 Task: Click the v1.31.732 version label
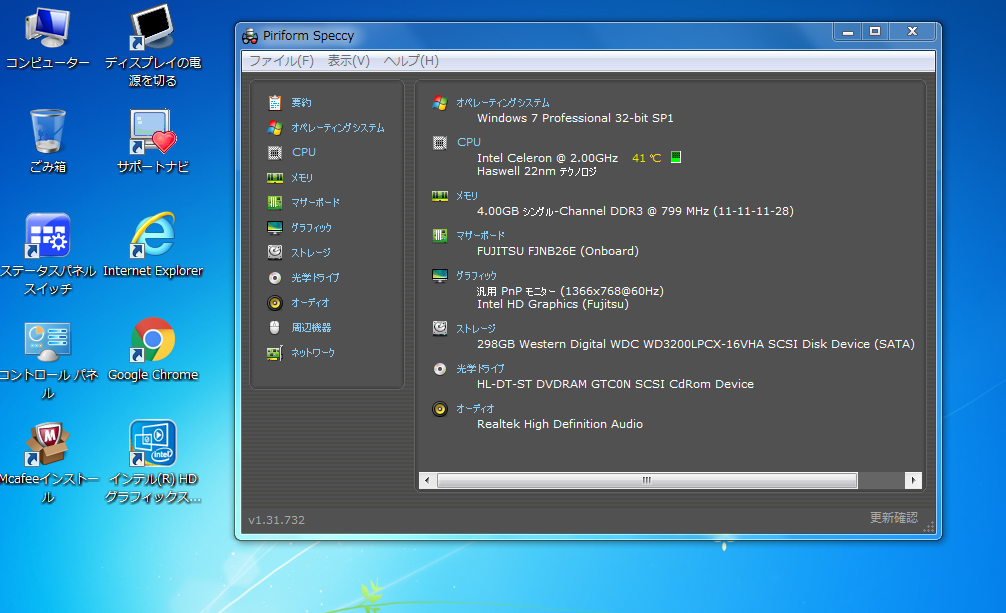(277, 520)
